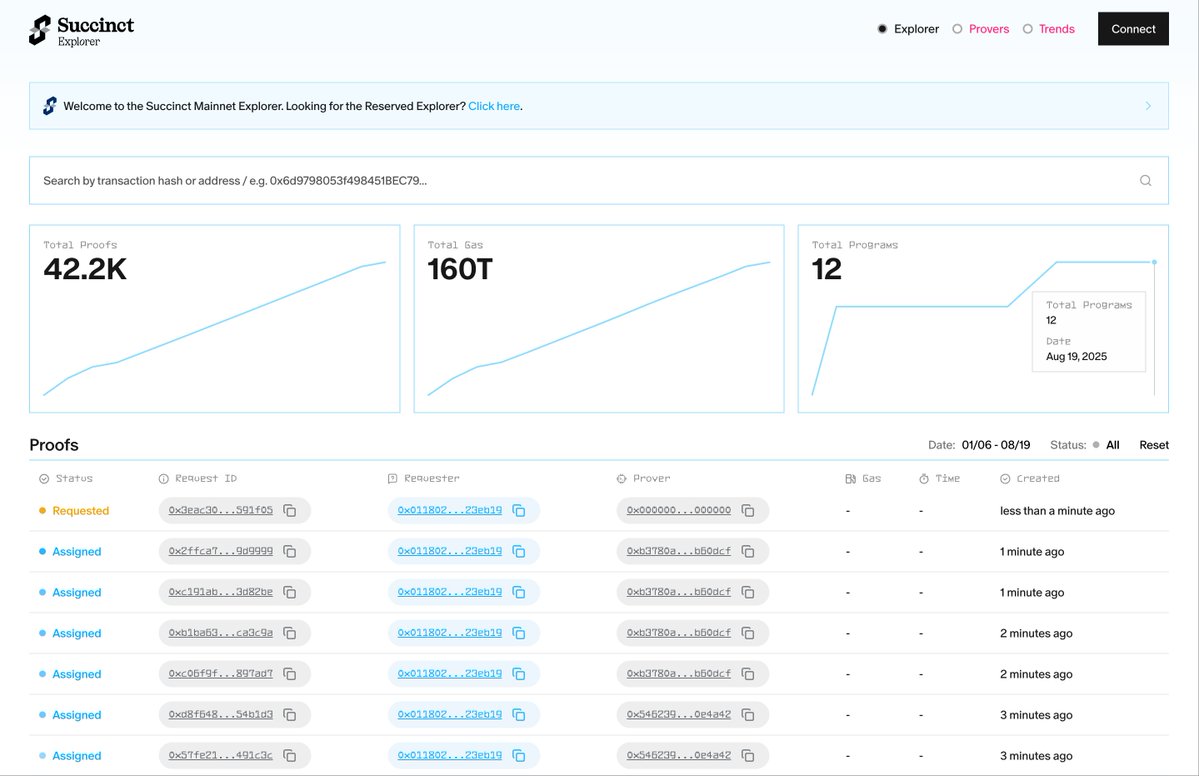1199x776 pixels.
Task: Switch to the Trends page
Action: [1048, 29]
